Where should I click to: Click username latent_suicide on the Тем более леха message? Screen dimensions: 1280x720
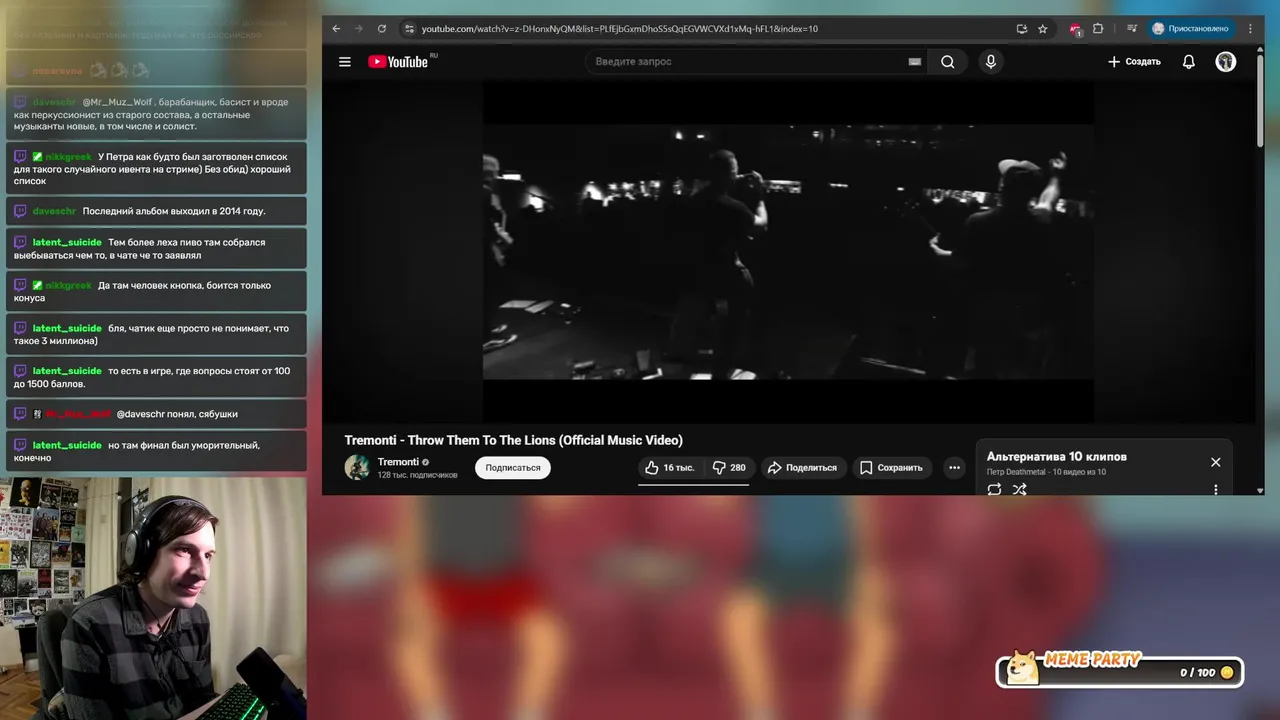click(67, 242)
